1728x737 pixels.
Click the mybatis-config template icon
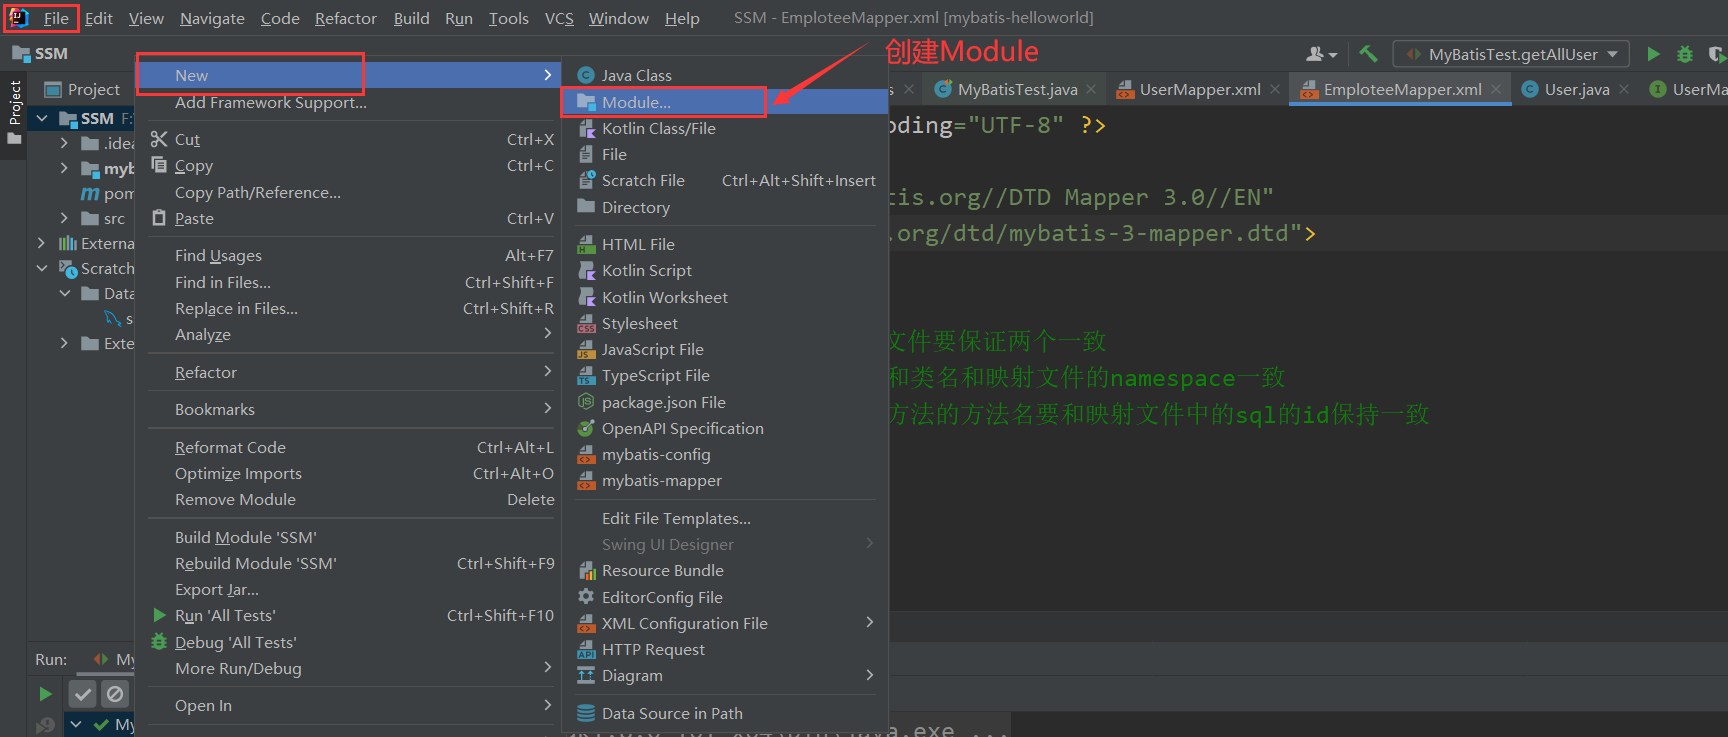pyautogui.click(x=587, y=454)
